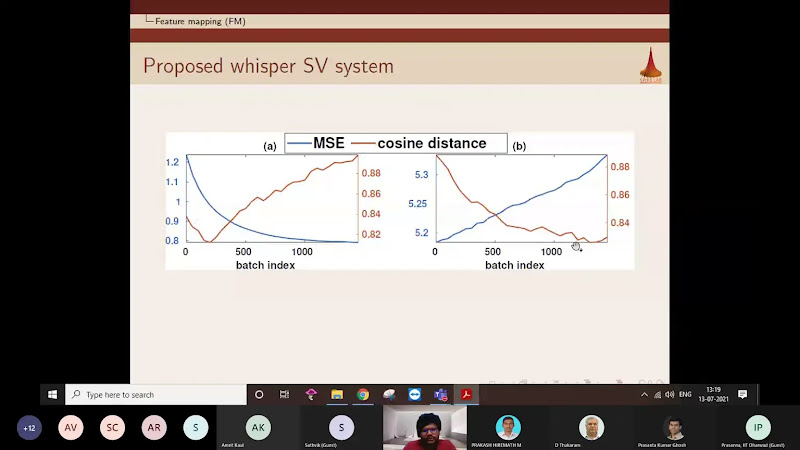Screen dimensions: 800x450
Task: Open the pink umbrella app on taskbar
Action: [311, 394]
